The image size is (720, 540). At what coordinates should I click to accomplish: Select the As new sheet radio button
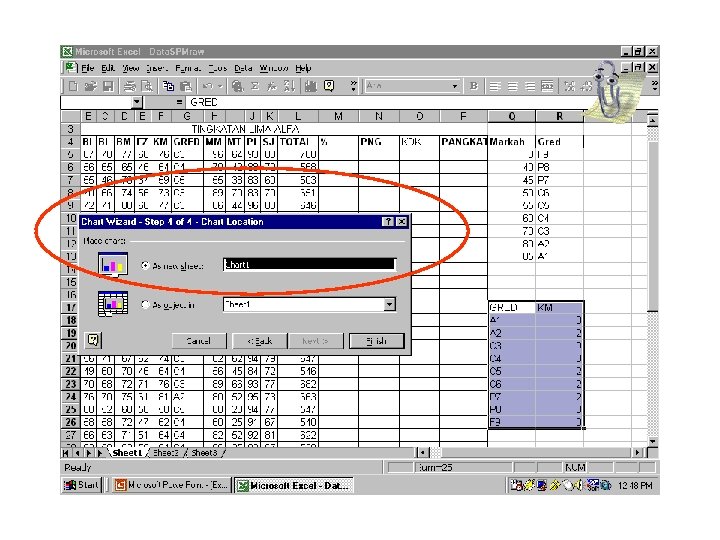(145, 265)
